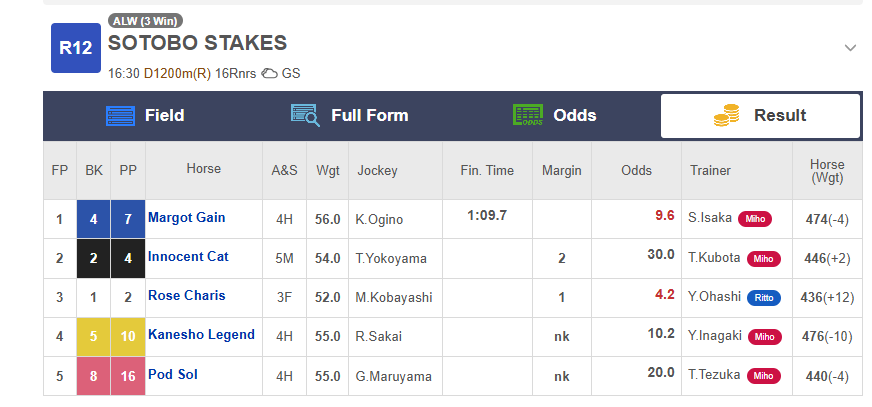Click the blue Field list icon
872x407 pixels.
coord(120,116)
